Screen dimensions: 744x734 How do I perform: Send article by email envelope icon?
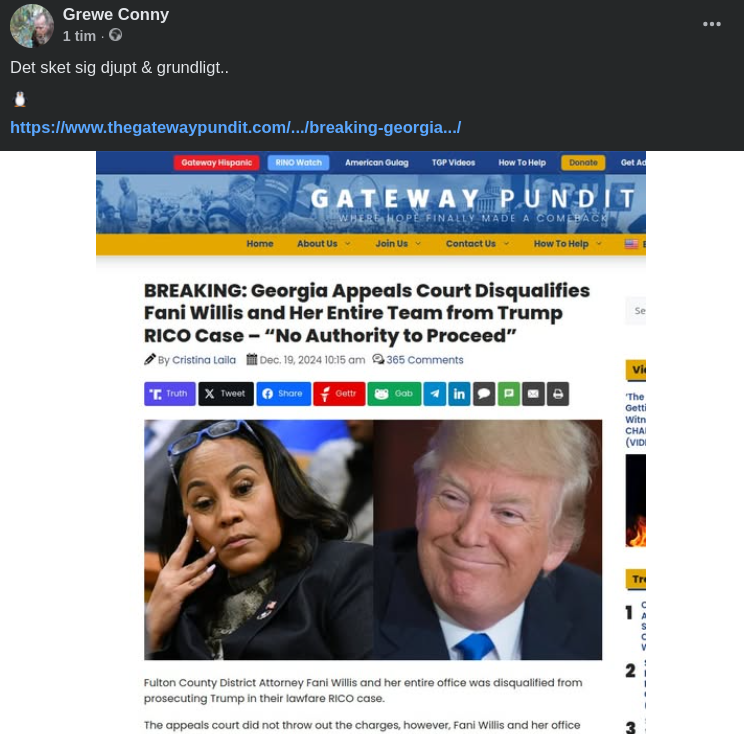[x=533, y=394]
